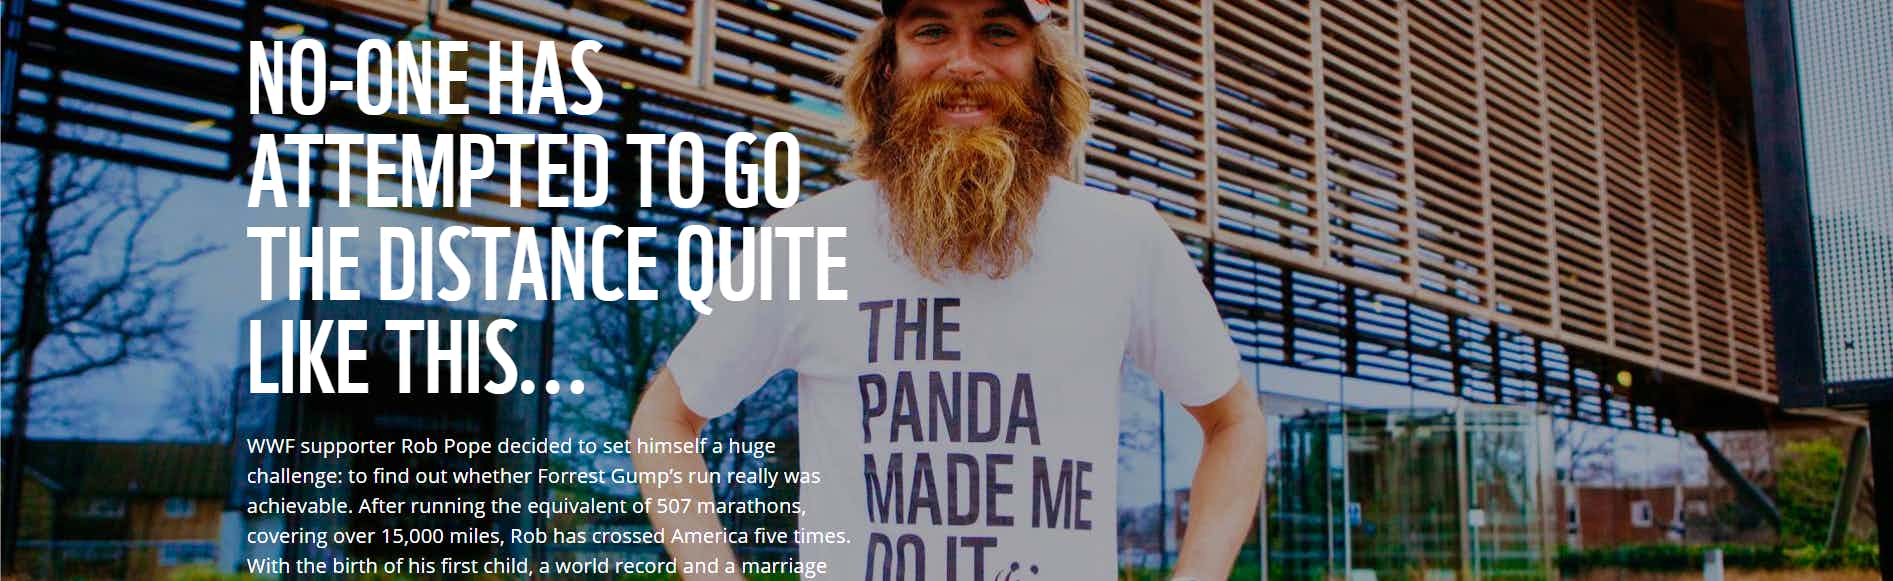
Task: Click the words 'WWF supporter Rob Pope'
Action: click(x=369, y=446)
